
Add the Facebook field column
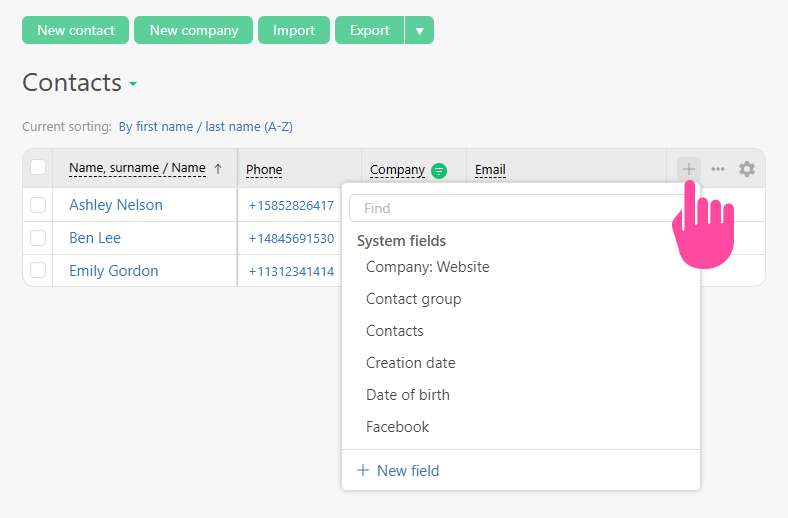point(397,427)
